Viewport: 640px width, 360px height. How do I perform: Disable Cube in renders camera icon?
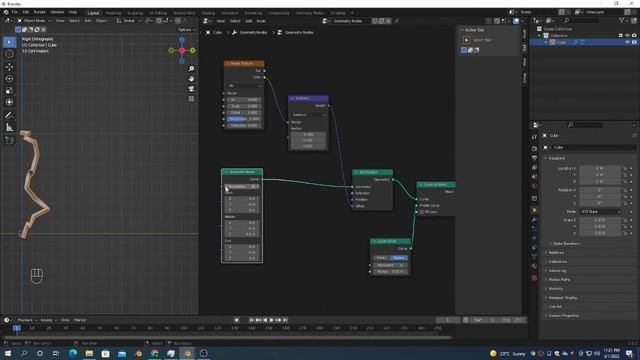coord(634,42)
